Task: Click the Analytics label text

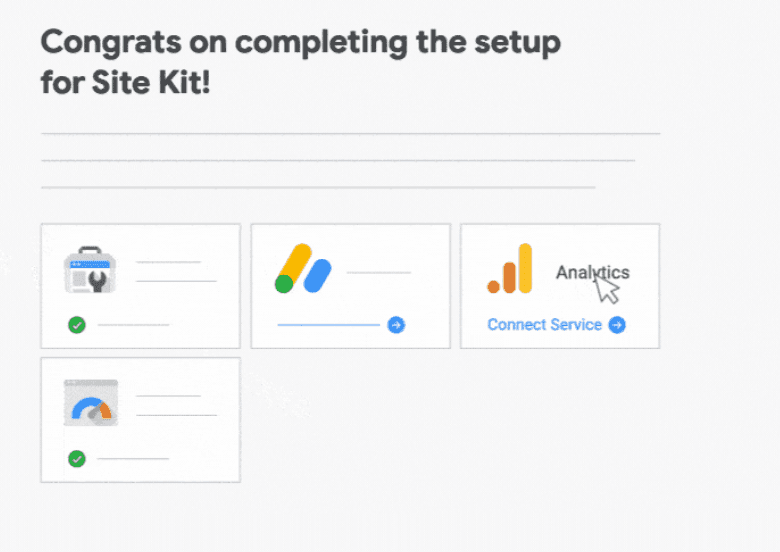Action: pos(592,273)
